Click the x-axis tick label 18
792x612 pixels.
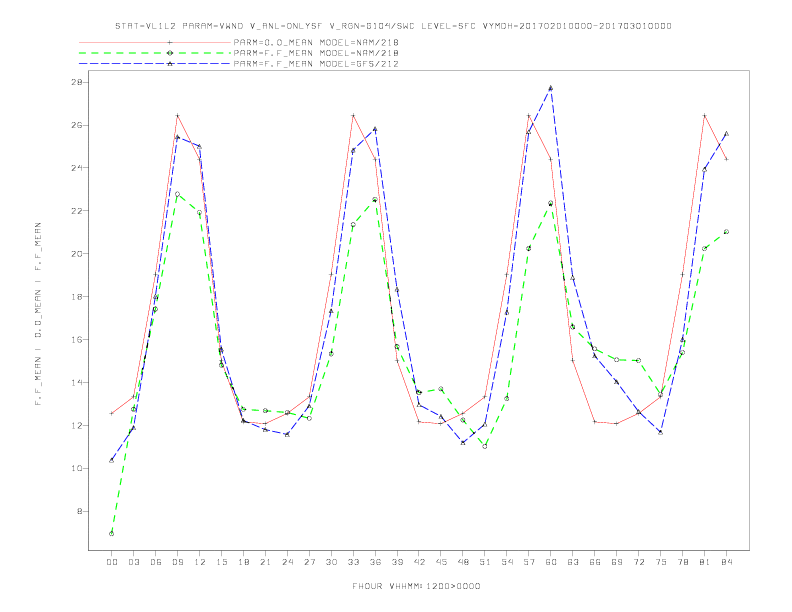(x=243, y=562)
